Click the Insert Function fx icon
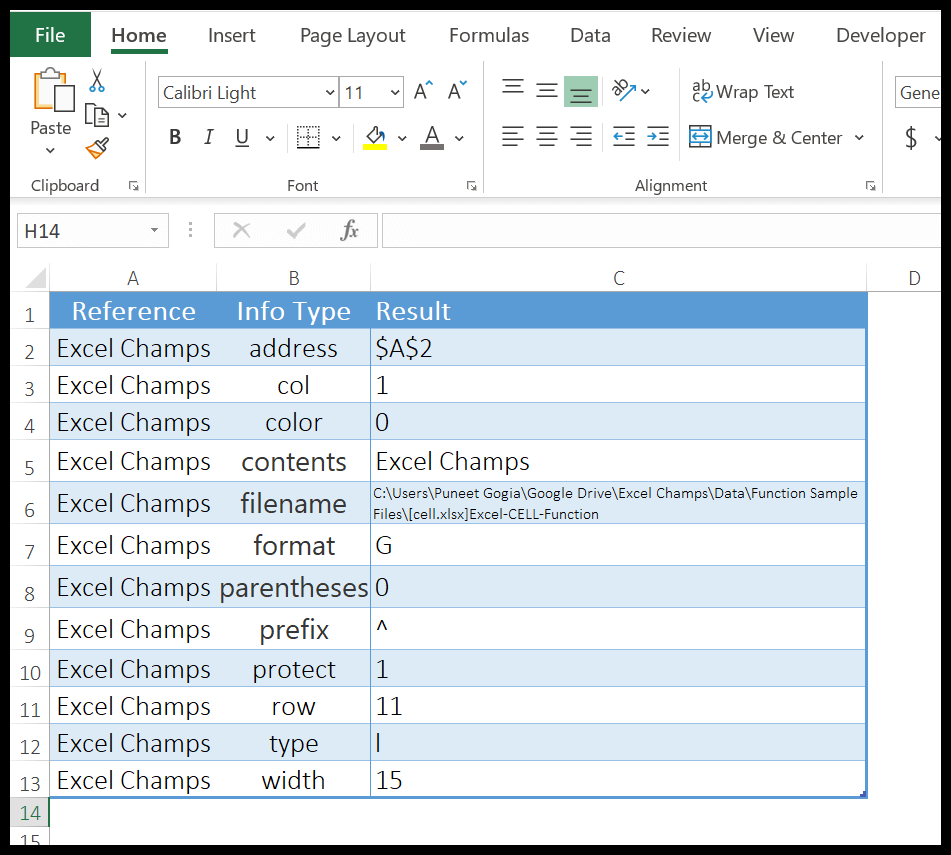951x855 pixels. pyautogui.click(x=349, y=230)
